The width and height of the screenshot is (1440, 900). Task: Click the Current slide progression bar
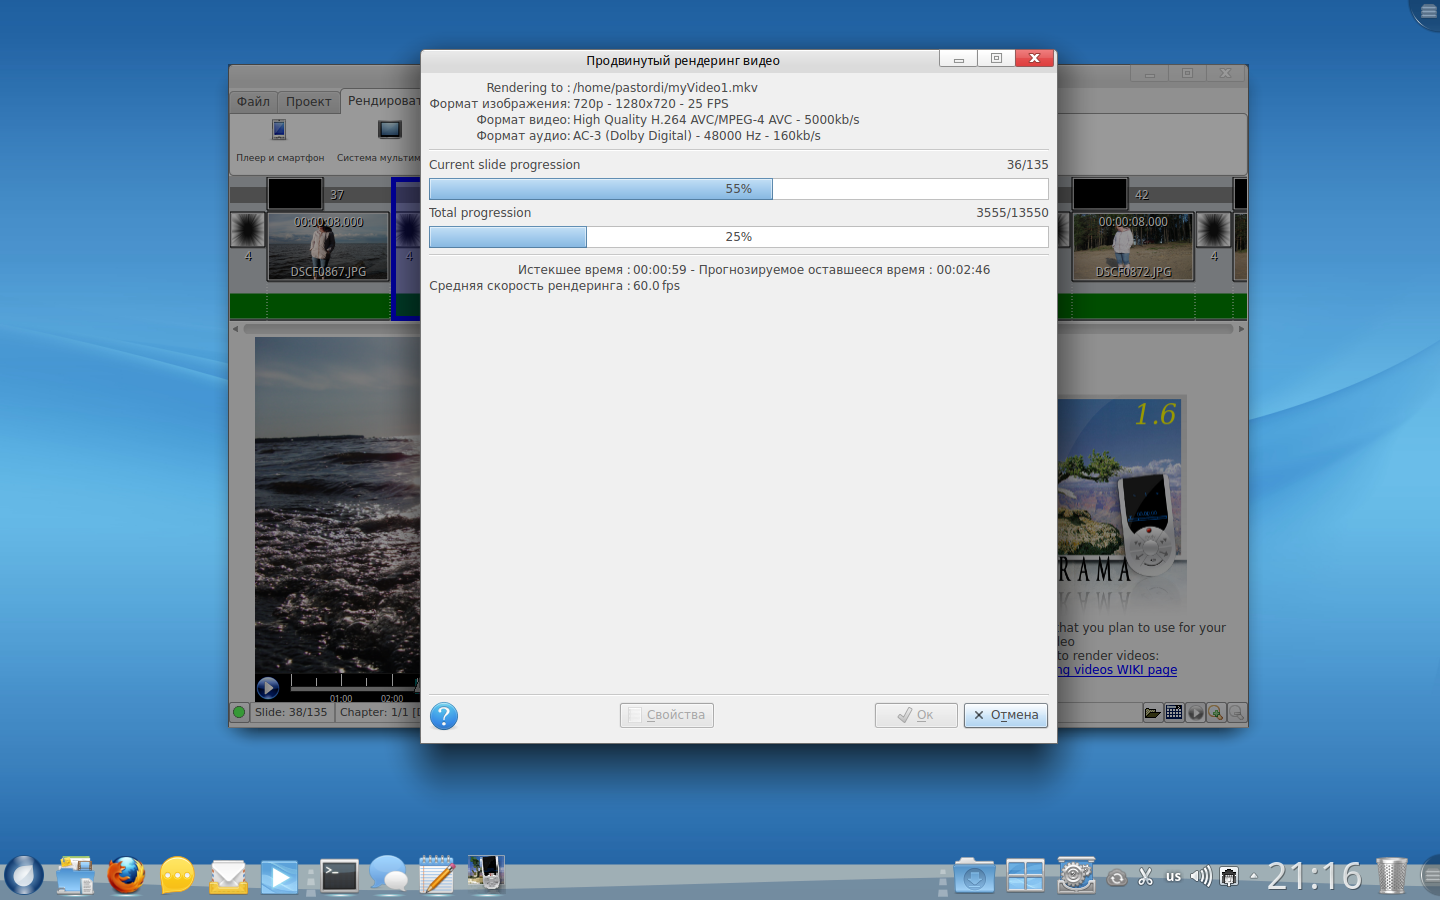[x=738, y=189]
